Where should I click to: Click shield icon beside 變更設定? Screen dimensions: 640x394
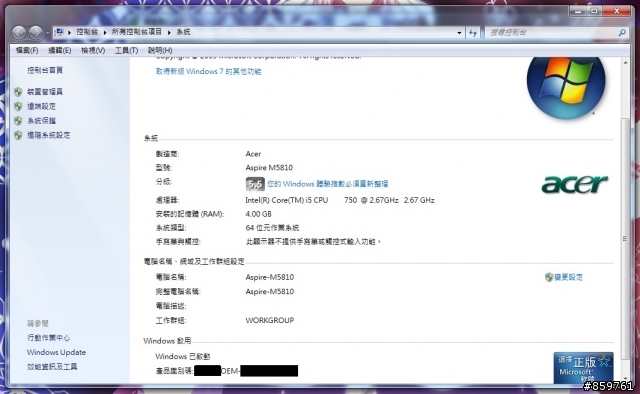click(549, 277)
